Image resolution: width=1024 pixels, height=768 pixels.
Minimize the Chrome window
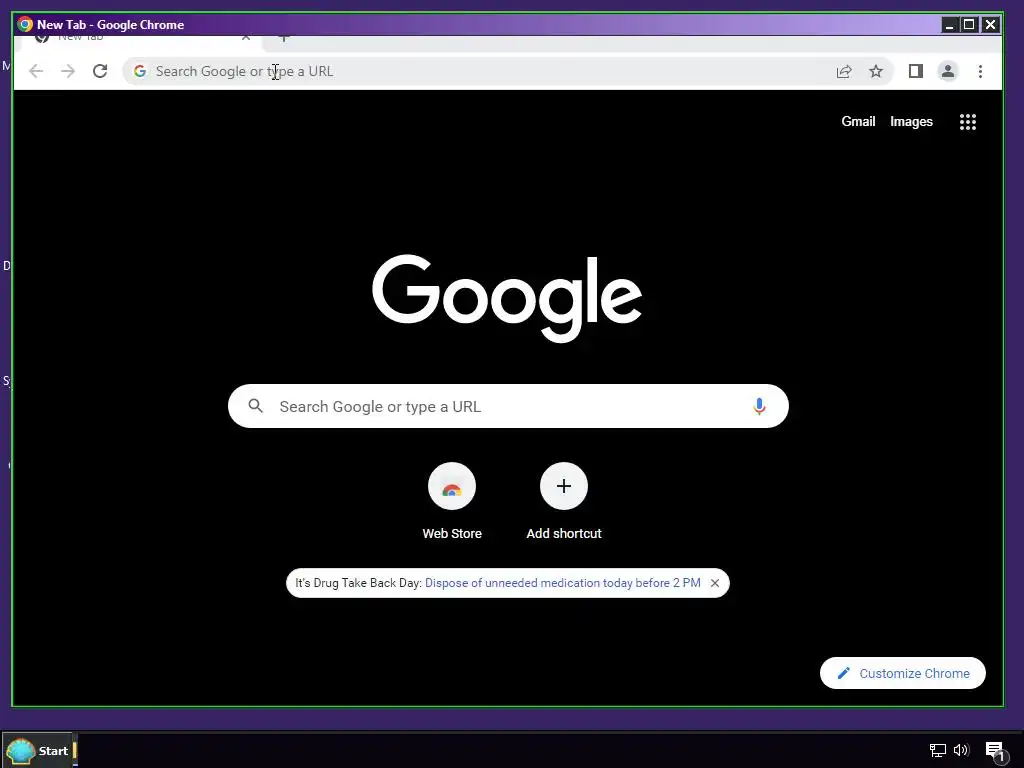tap(950, 25)
